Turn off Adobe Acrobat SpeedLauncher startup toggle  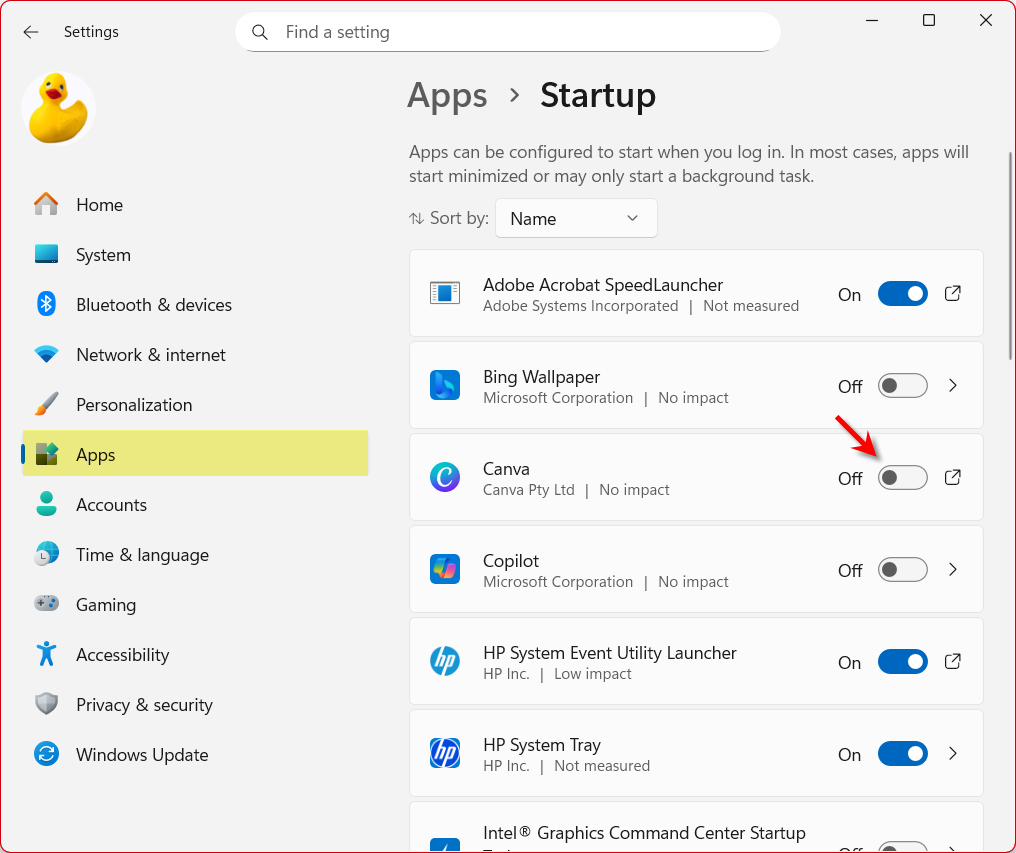pyautogui.click(x=903, y=294)
